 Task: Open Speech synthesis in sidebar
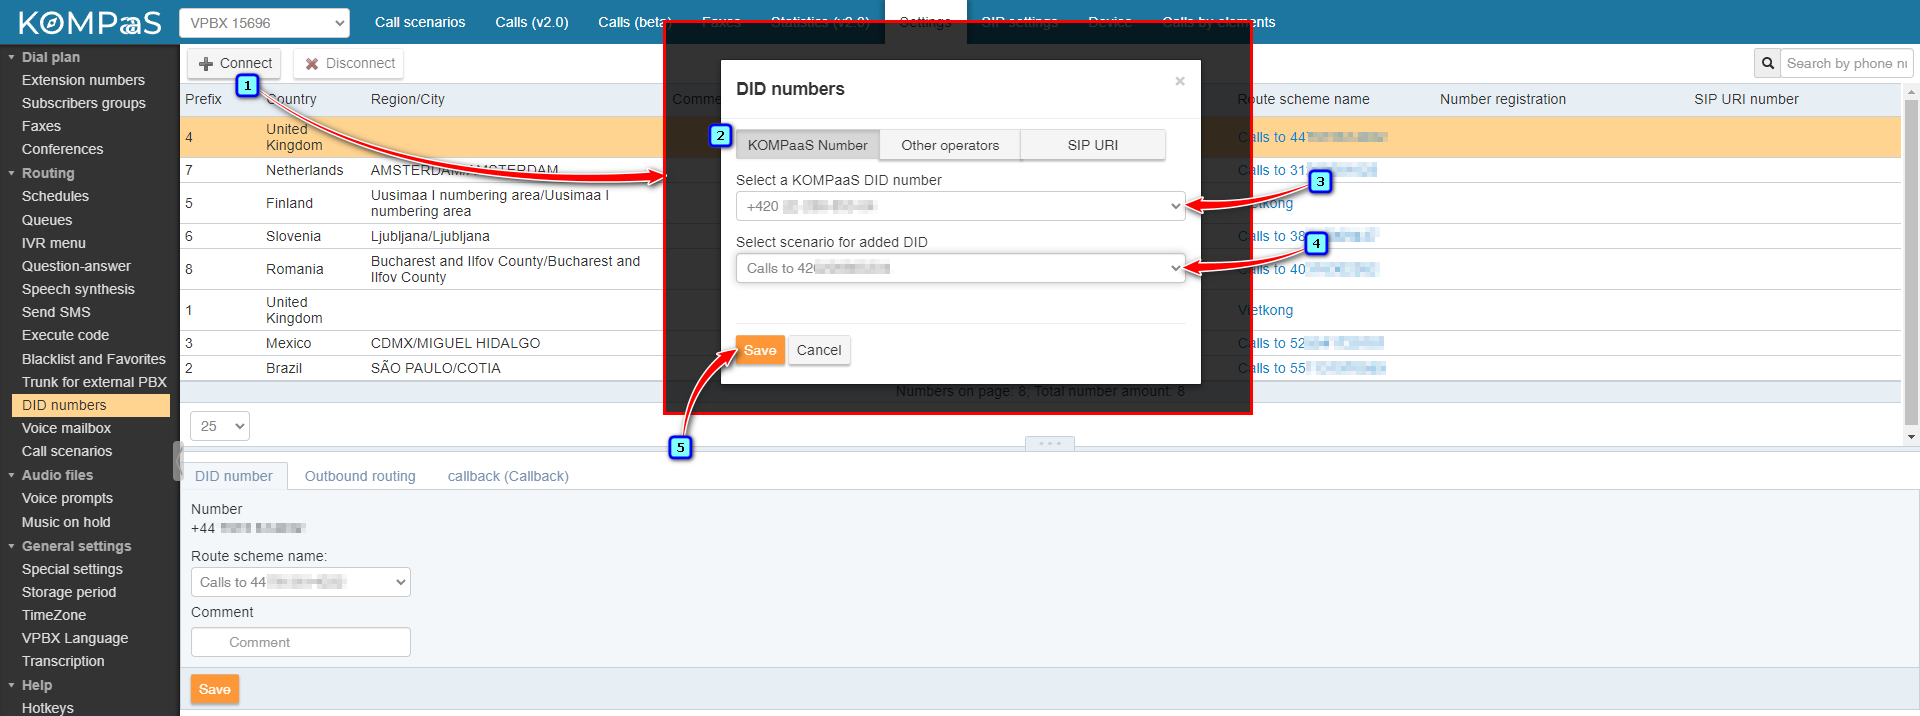(78, 289)
